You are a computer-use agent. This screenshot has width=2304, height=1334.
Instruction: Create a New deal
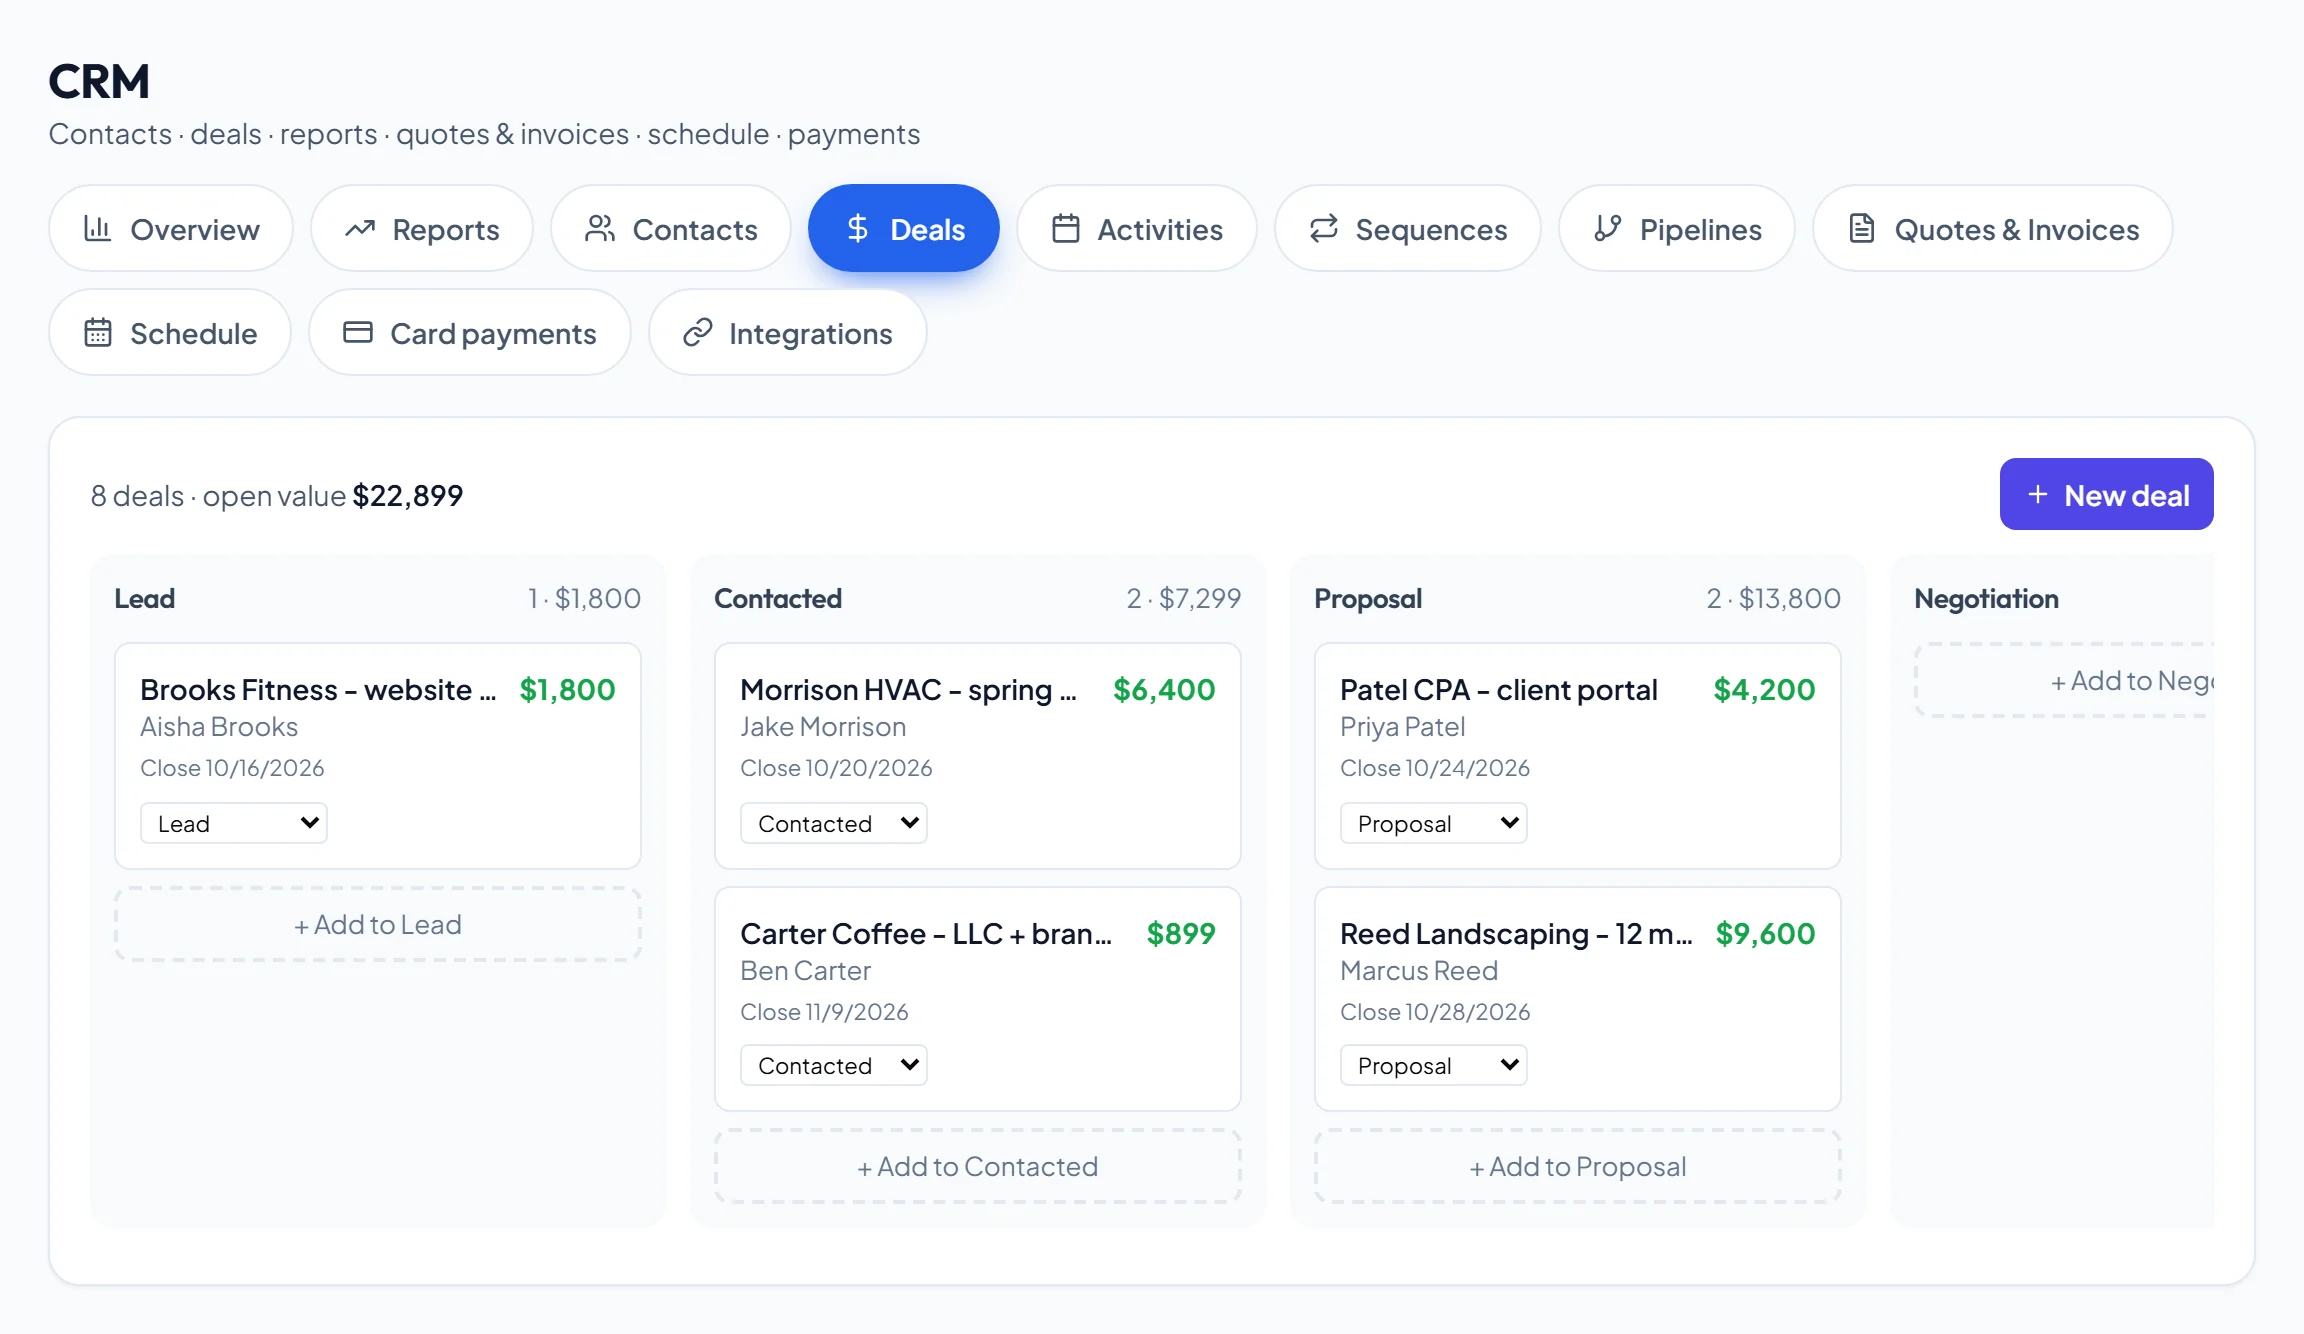pos(2106,494)
